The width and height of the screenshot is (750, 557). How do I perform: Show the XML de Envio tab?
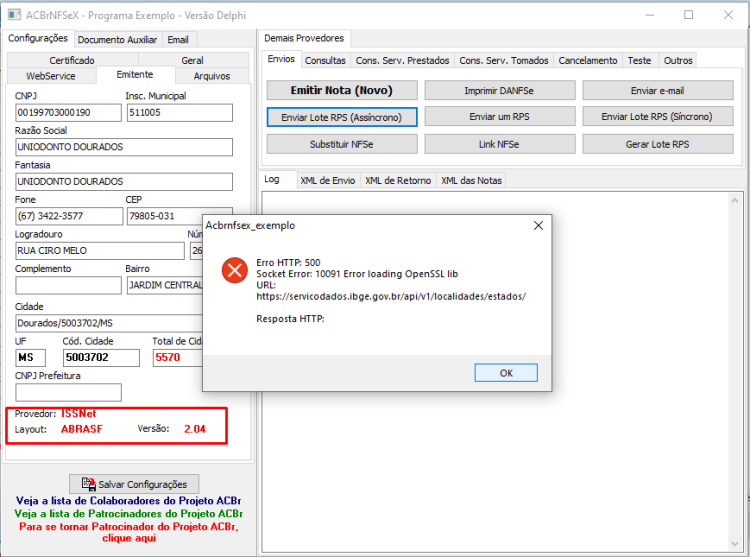pos(328,181)
